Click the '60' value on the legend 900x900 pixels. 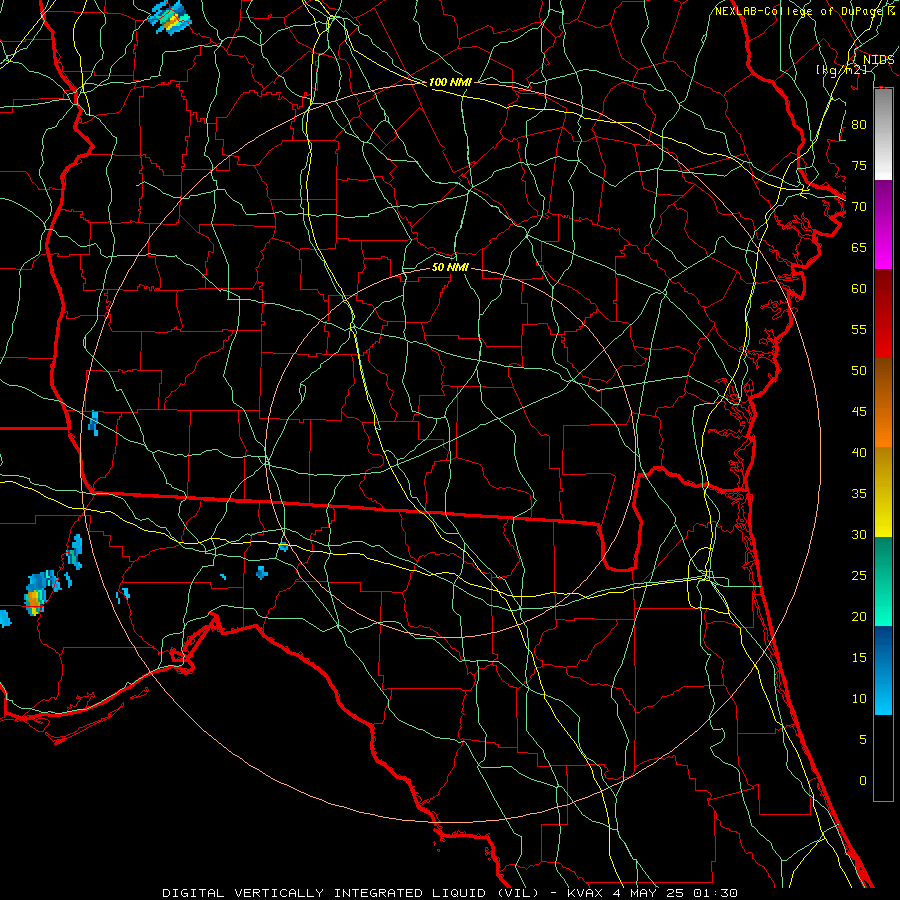tap(859, 289)
